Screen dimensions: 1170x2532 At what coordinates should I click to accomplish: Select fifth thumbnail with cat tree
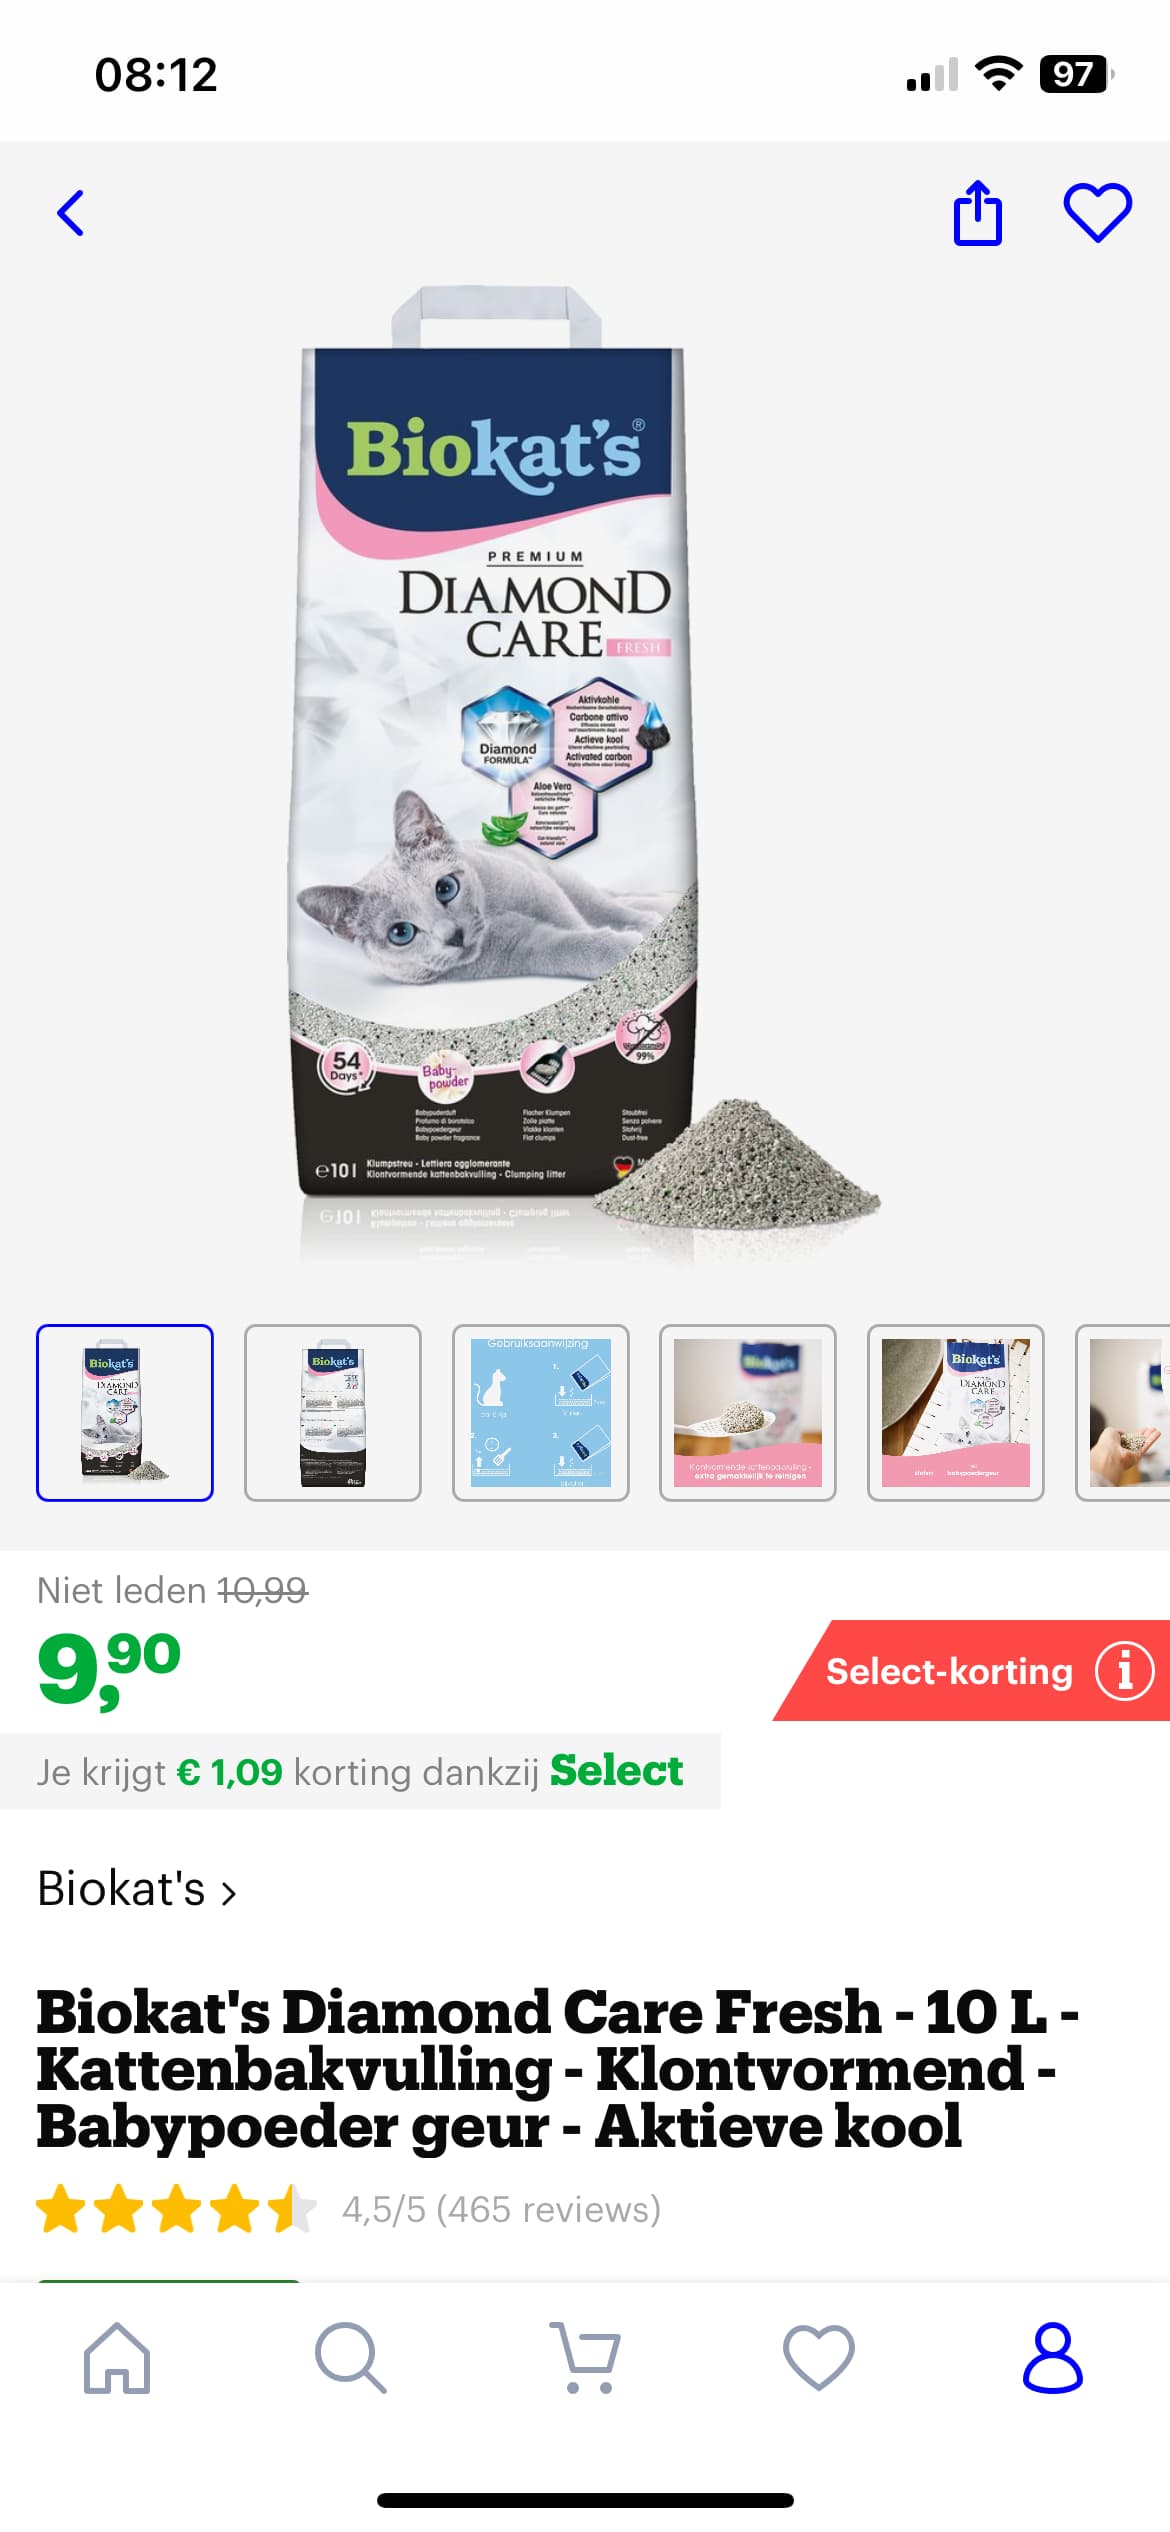[956, 1413]
